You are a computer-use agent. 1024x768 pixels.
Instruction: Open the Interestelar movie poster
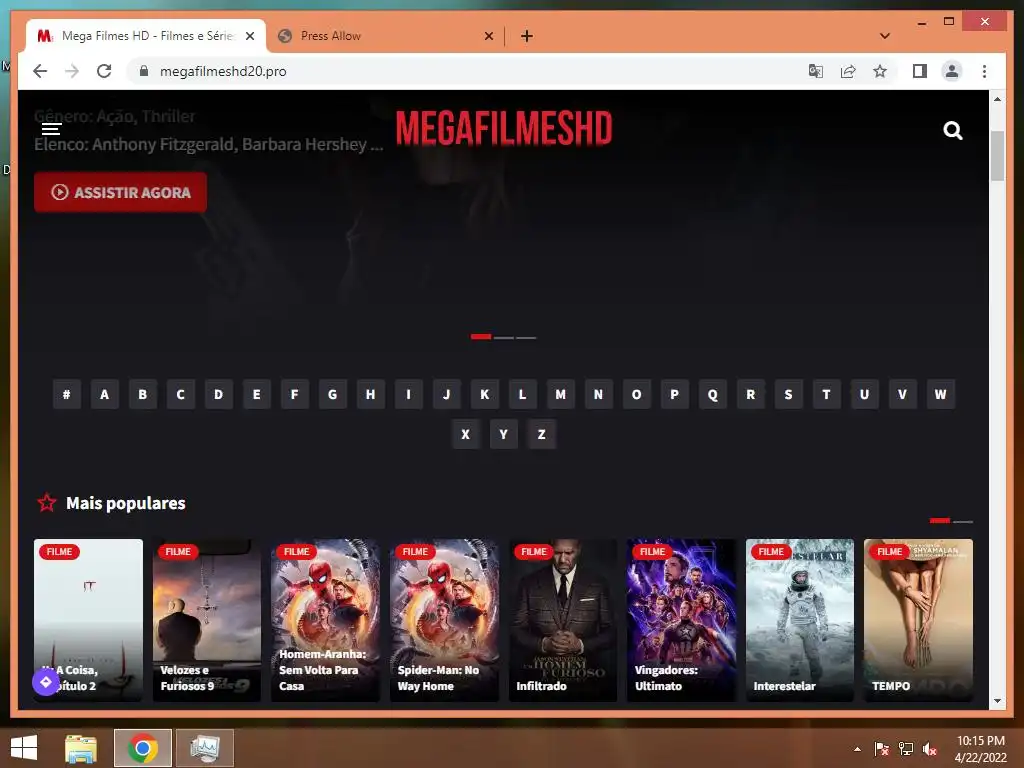click(x=800, y=620)
